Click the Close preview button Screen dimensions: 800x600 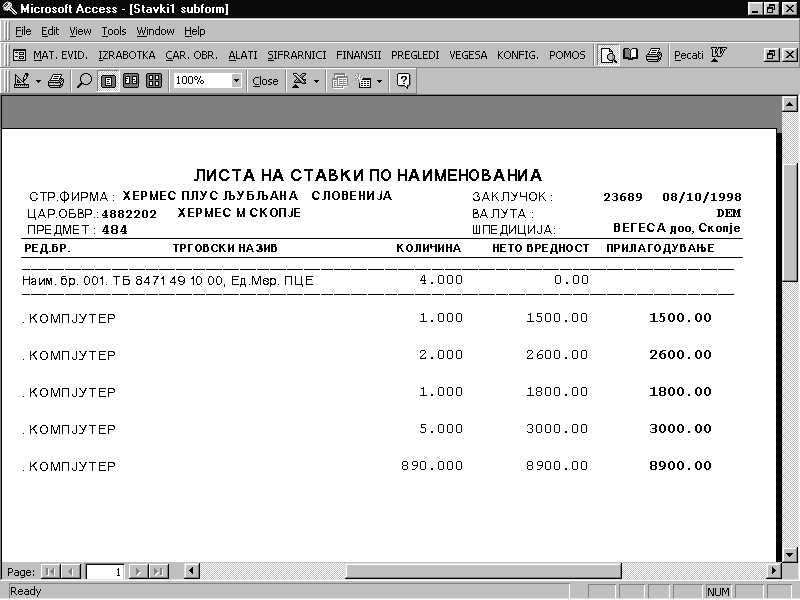point(265,81)
